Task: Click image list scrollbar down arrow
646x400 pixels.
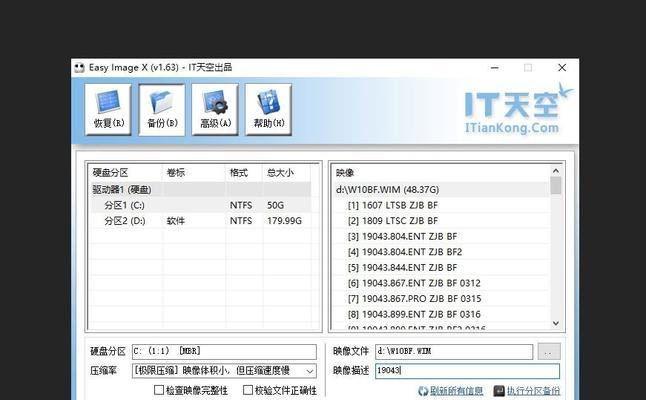Action: pos(555,323)
